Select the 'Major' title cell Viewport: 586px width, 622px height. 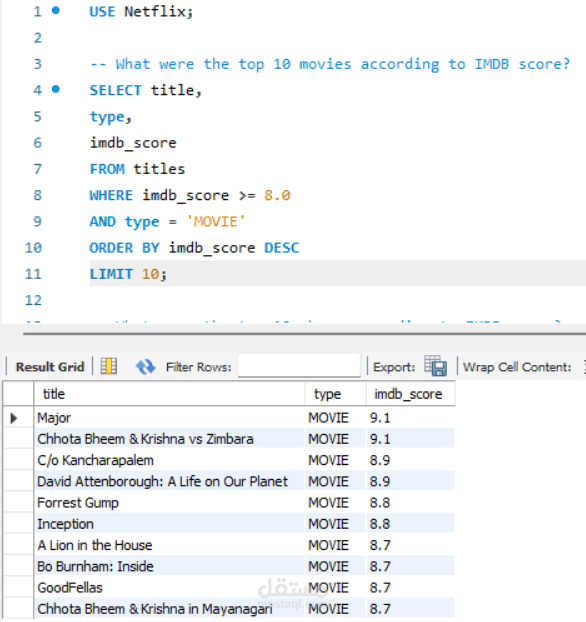coord(169,418)
